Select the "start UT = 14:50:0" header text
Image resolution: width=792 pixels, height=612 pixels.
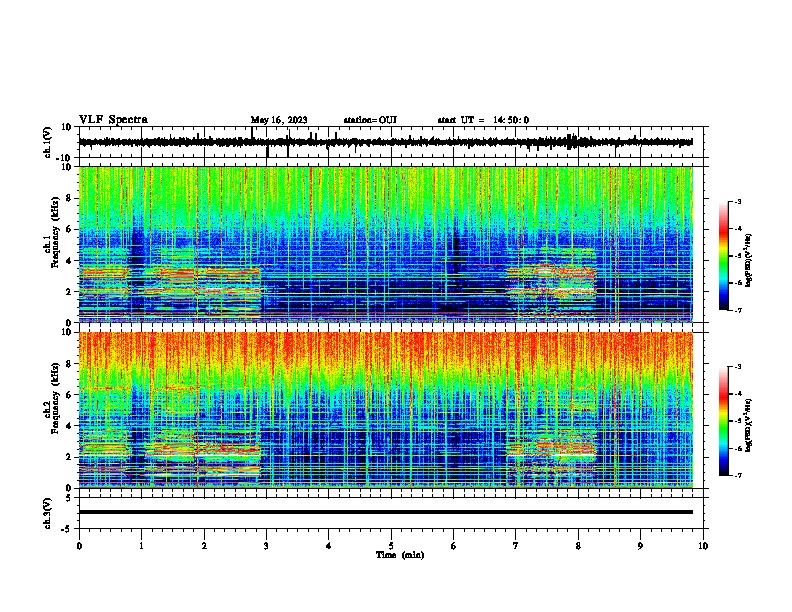click(483, 120)
